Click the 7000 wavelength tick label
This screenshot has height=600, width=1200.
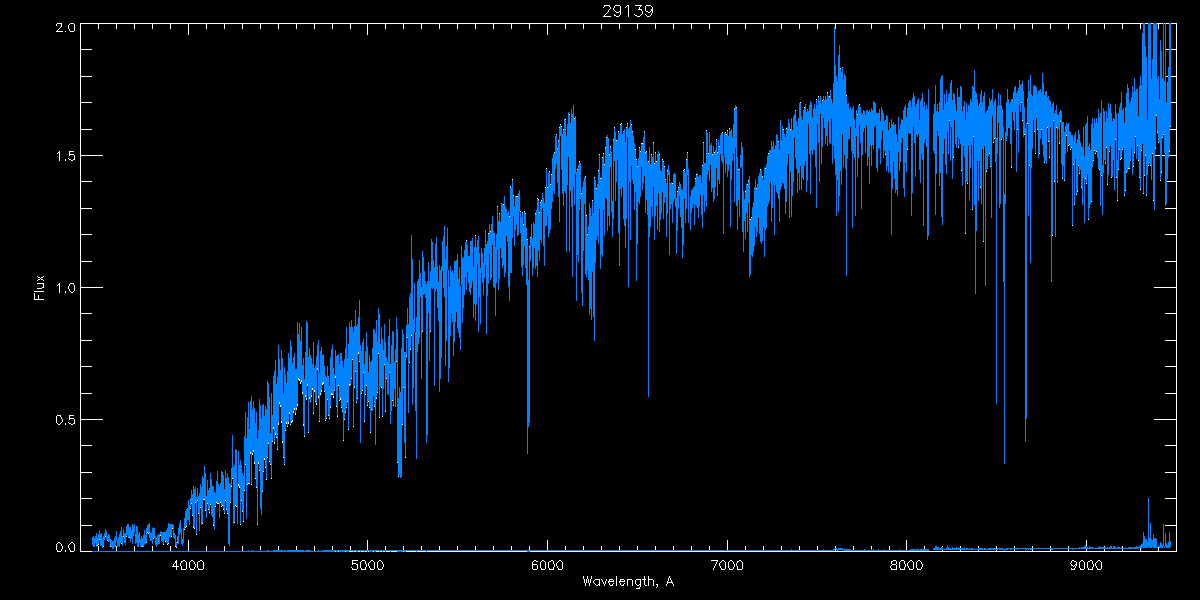point(727,565)
